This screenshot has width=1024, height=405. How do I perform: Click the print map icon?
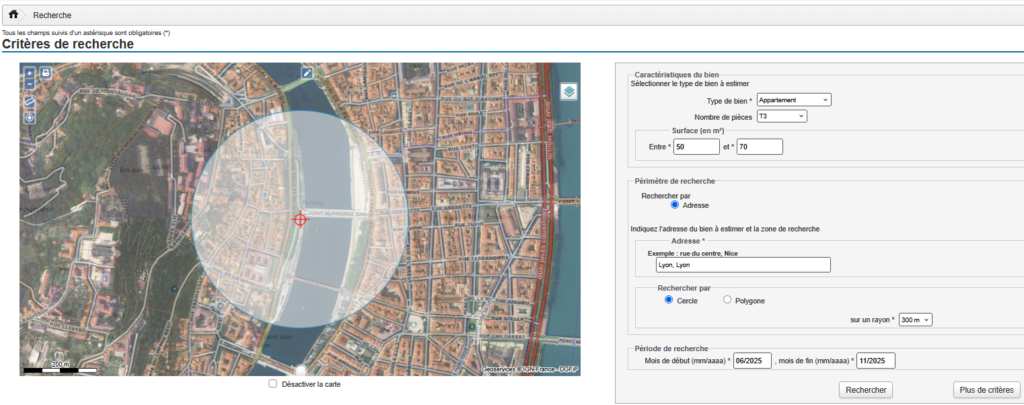(x=45, y=73)
